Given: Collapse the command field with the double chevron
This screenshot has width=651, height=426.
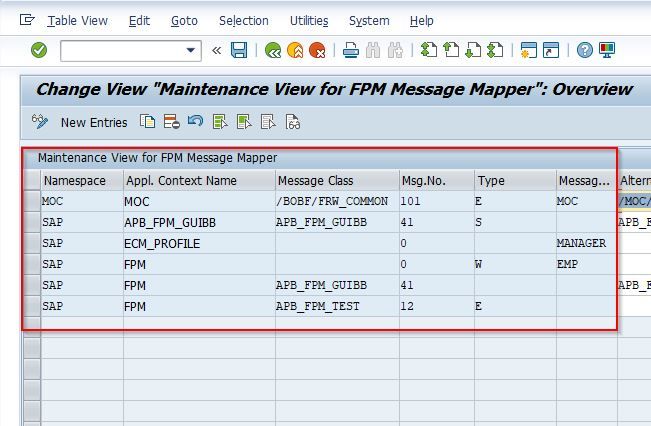Looking at the screenshot, I should point(216,51).
